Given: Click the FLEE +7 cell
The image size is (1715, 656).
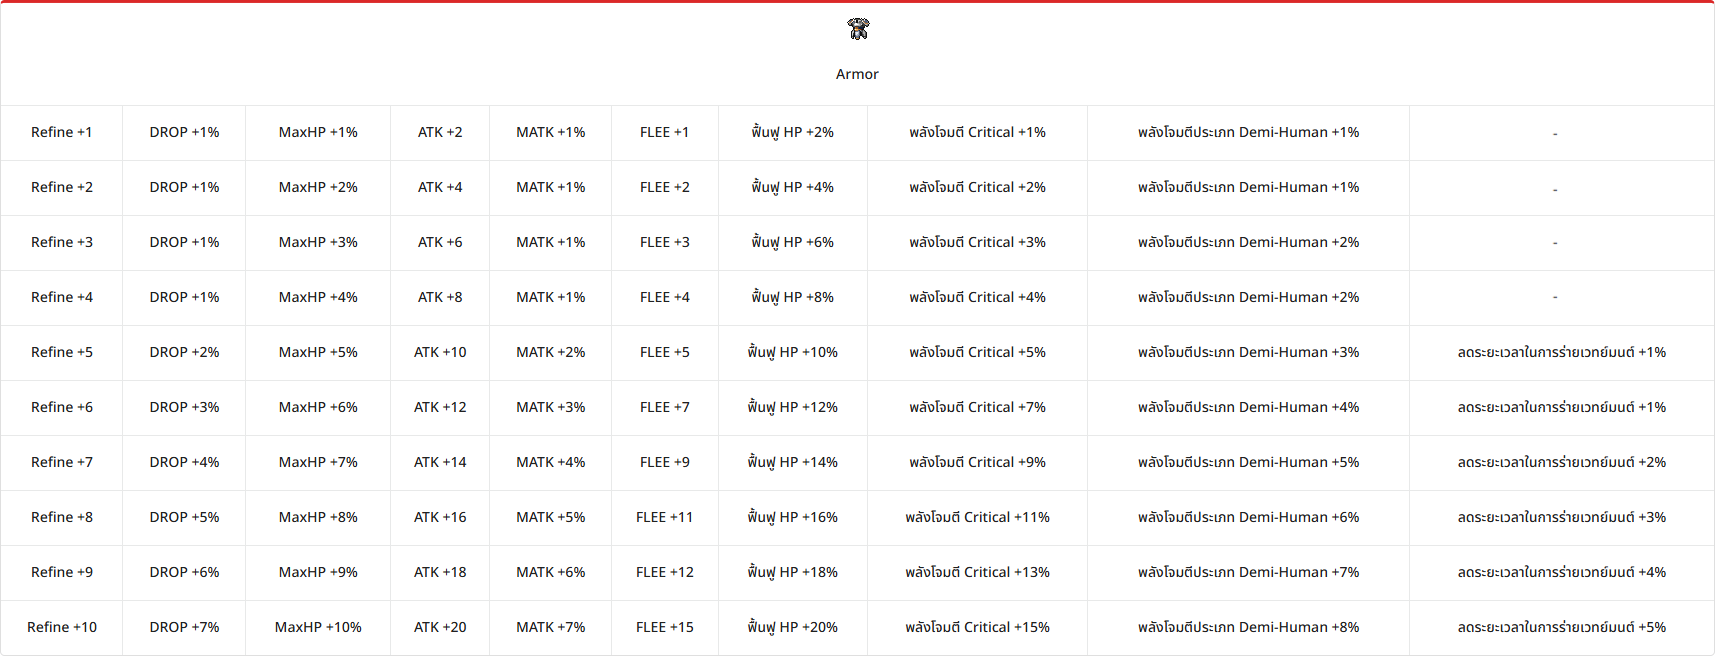Looking at the screenshot, I should pyautogui.click(x=664, y=407).
